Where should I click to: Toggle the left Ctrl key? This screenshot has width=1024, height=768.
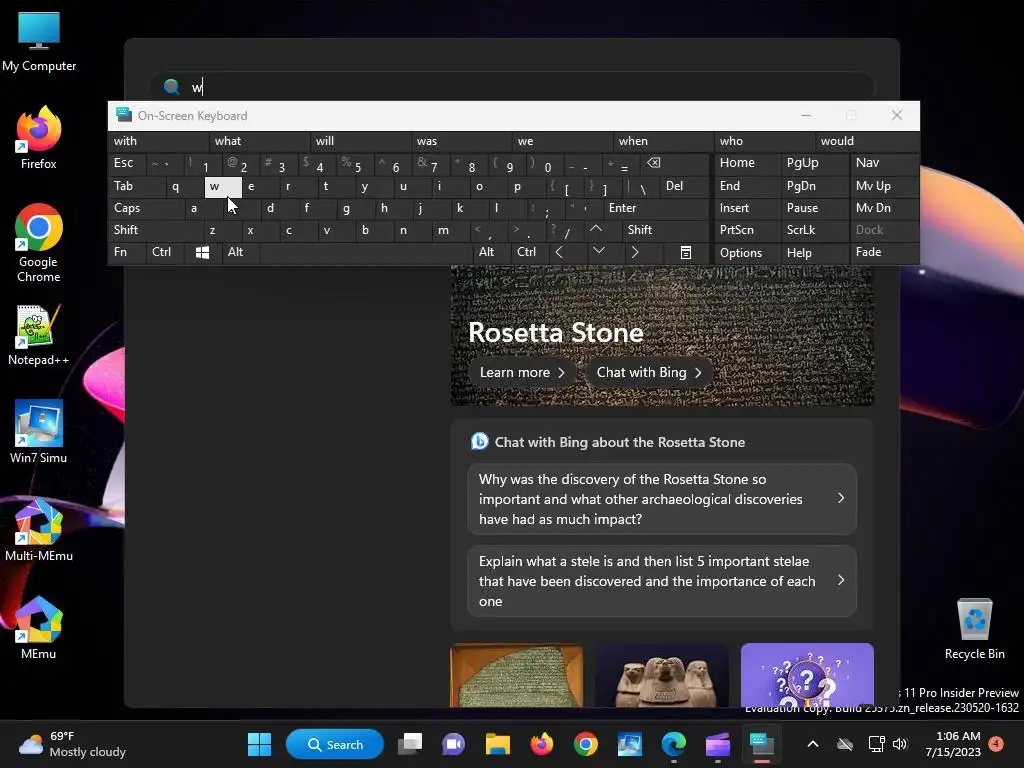pos(165,252)
